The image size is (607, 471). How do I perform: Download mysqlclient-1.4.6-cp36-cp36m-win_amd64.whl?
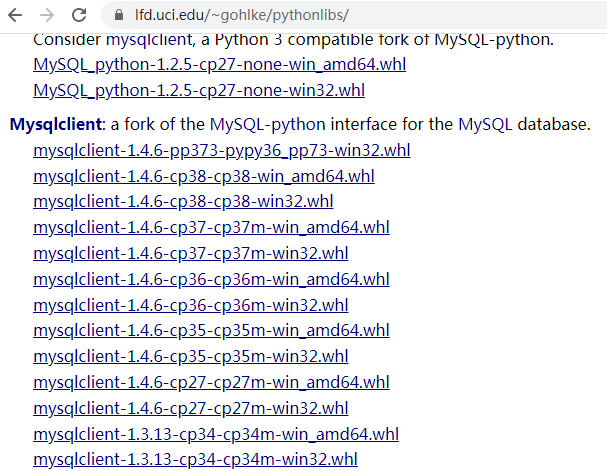(x=211, y=279)
